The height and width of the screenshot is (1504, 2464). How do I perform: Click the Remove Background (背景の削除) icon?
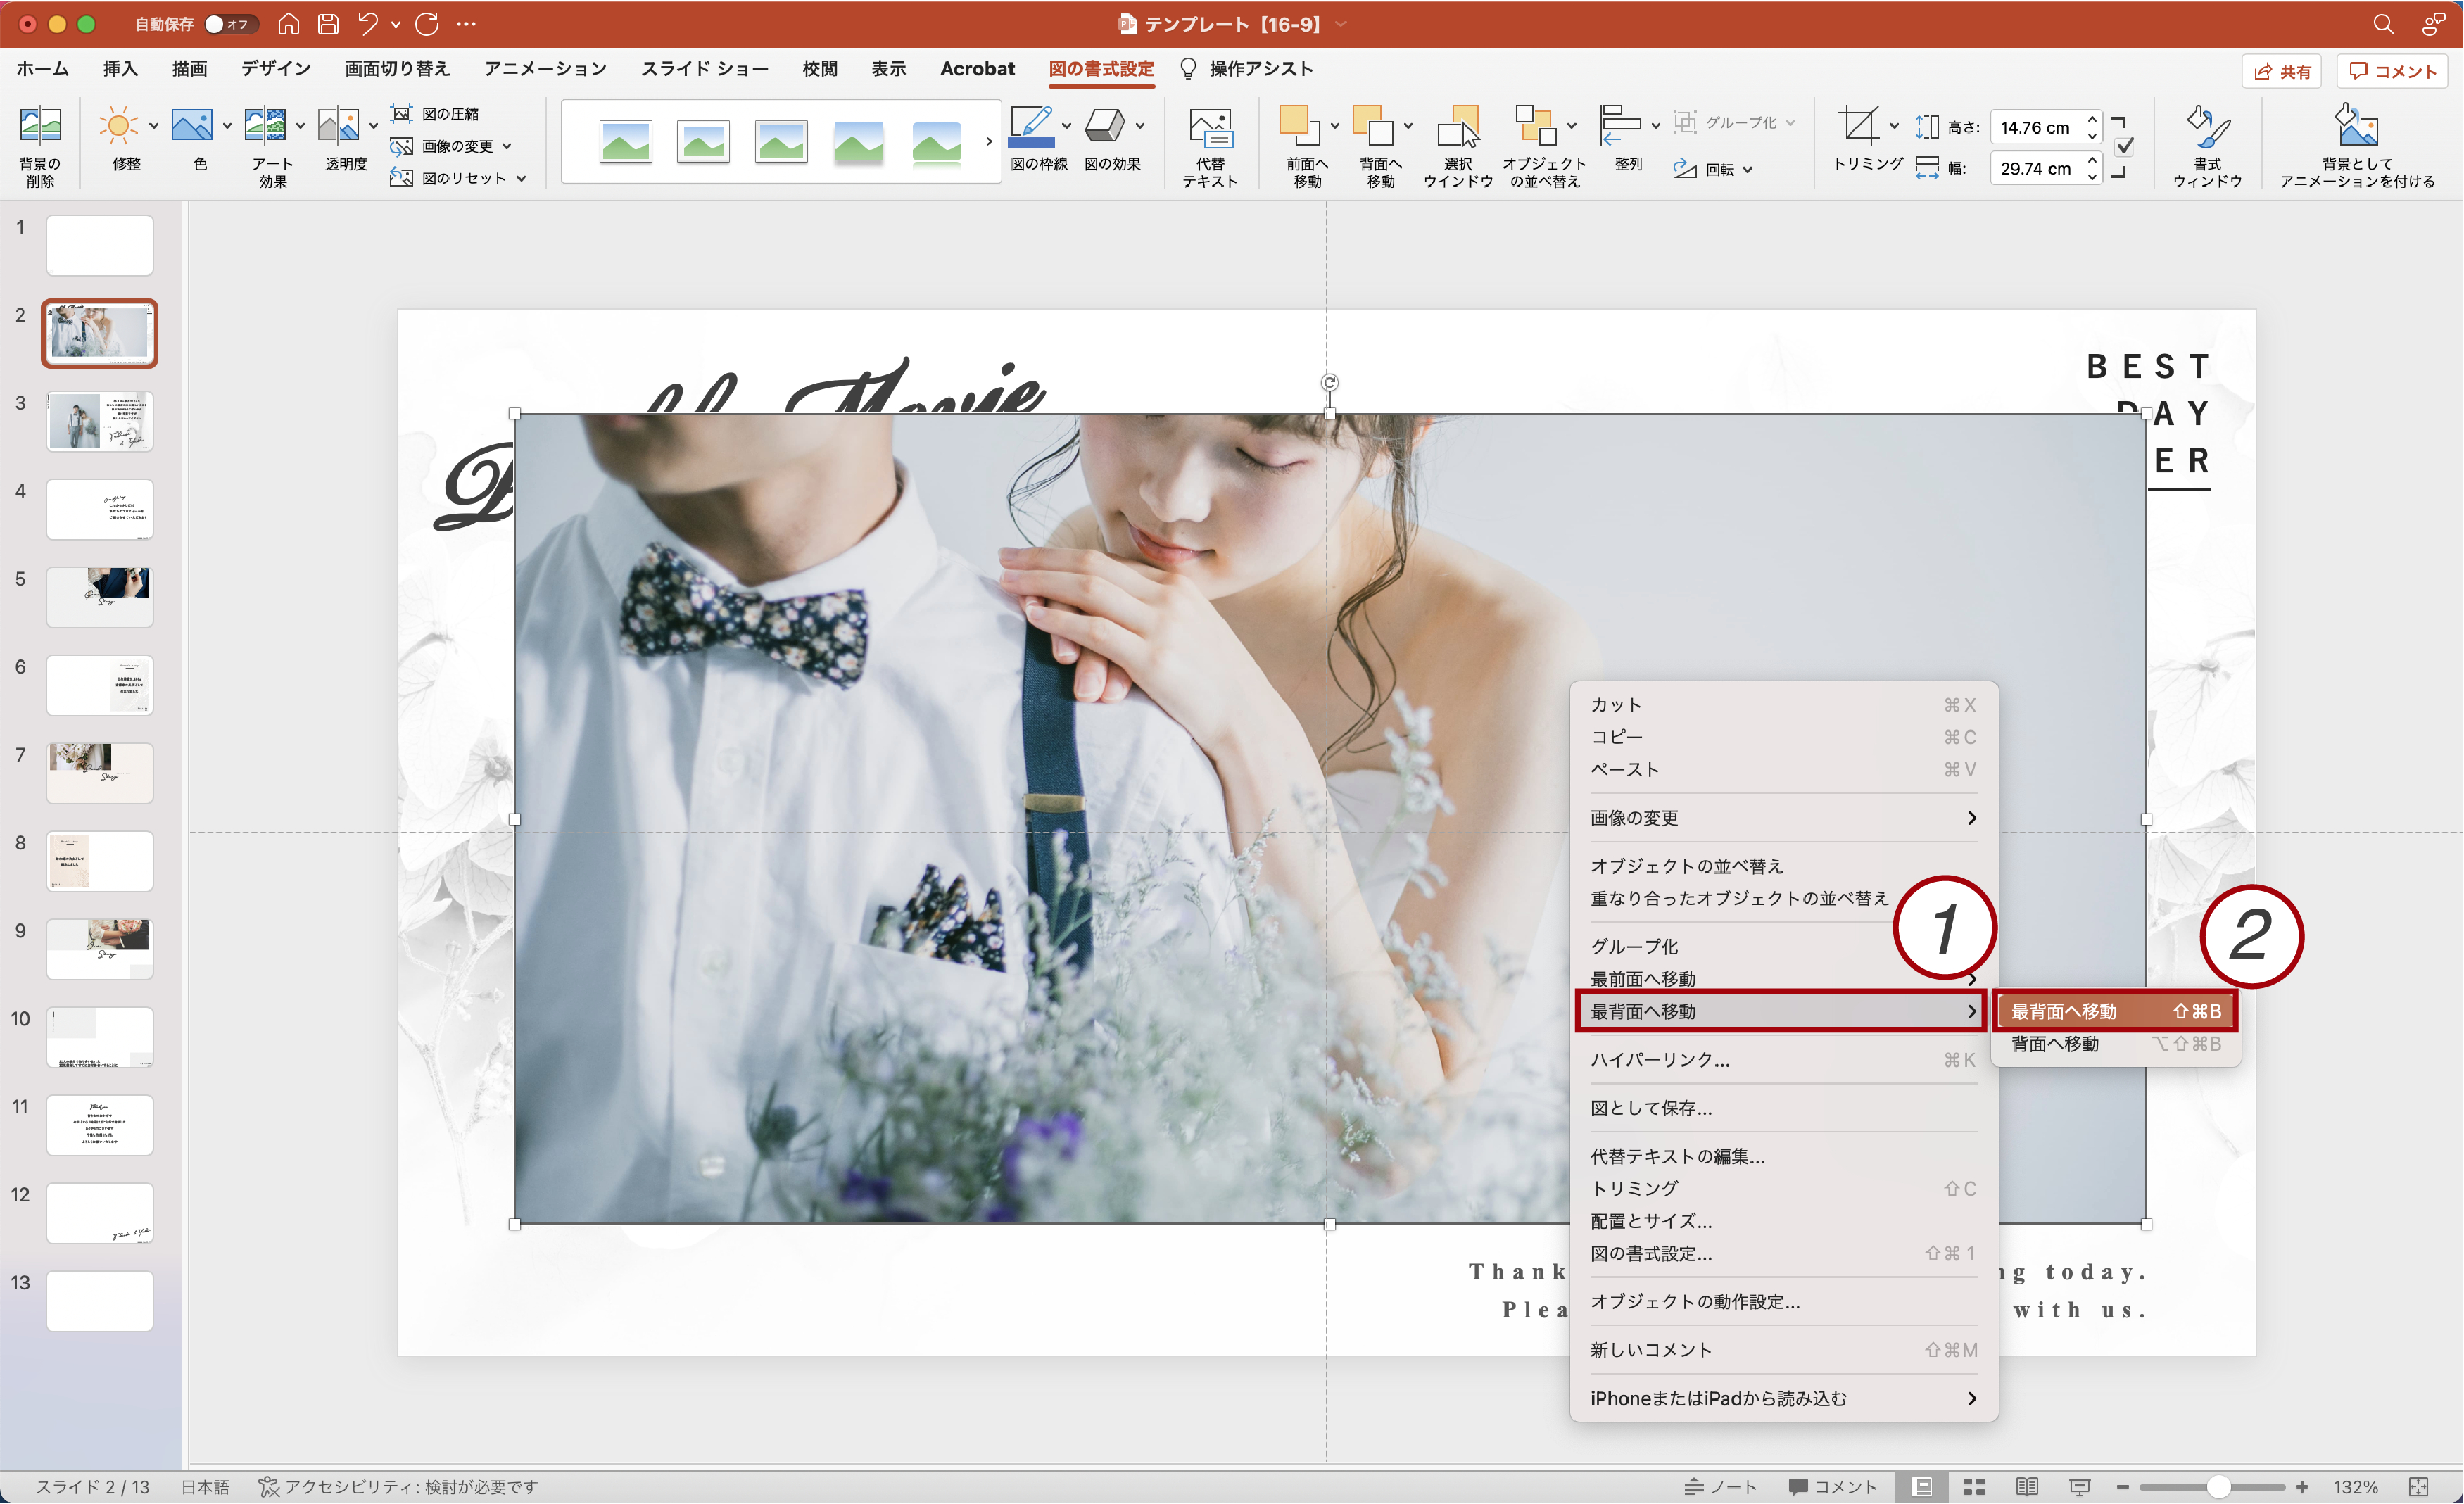[40, 127]
